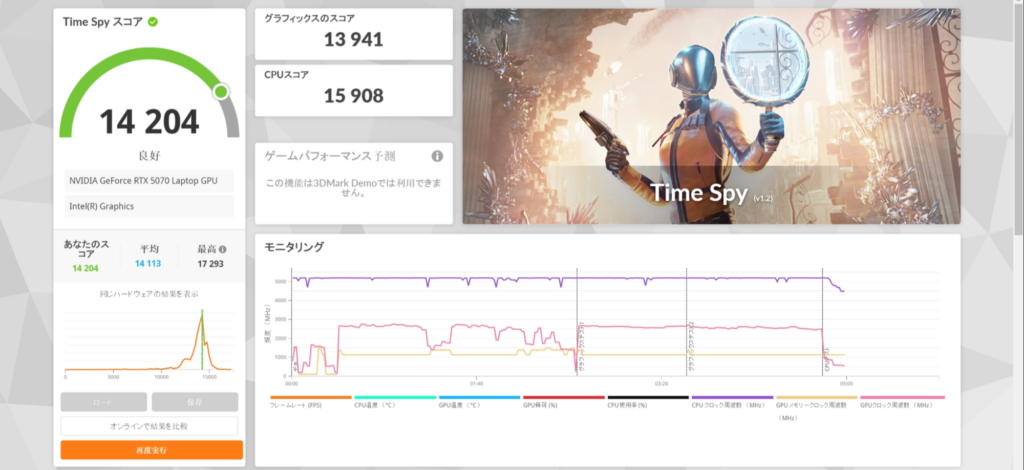Click the 最高 score value 17 293
1024x470 pixels.
[x=210, y=264]
